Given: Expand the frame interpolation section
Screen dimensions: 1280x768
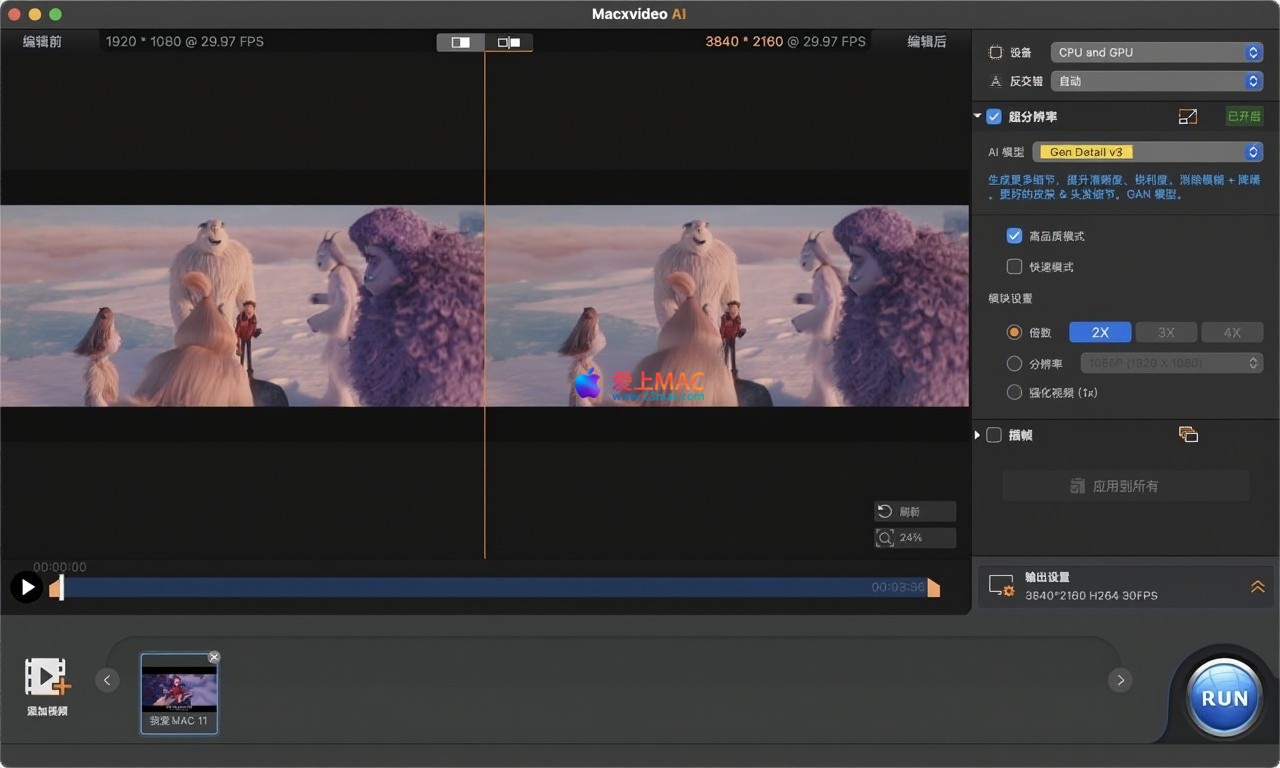Looking at the screenshot, I should 978,435.
